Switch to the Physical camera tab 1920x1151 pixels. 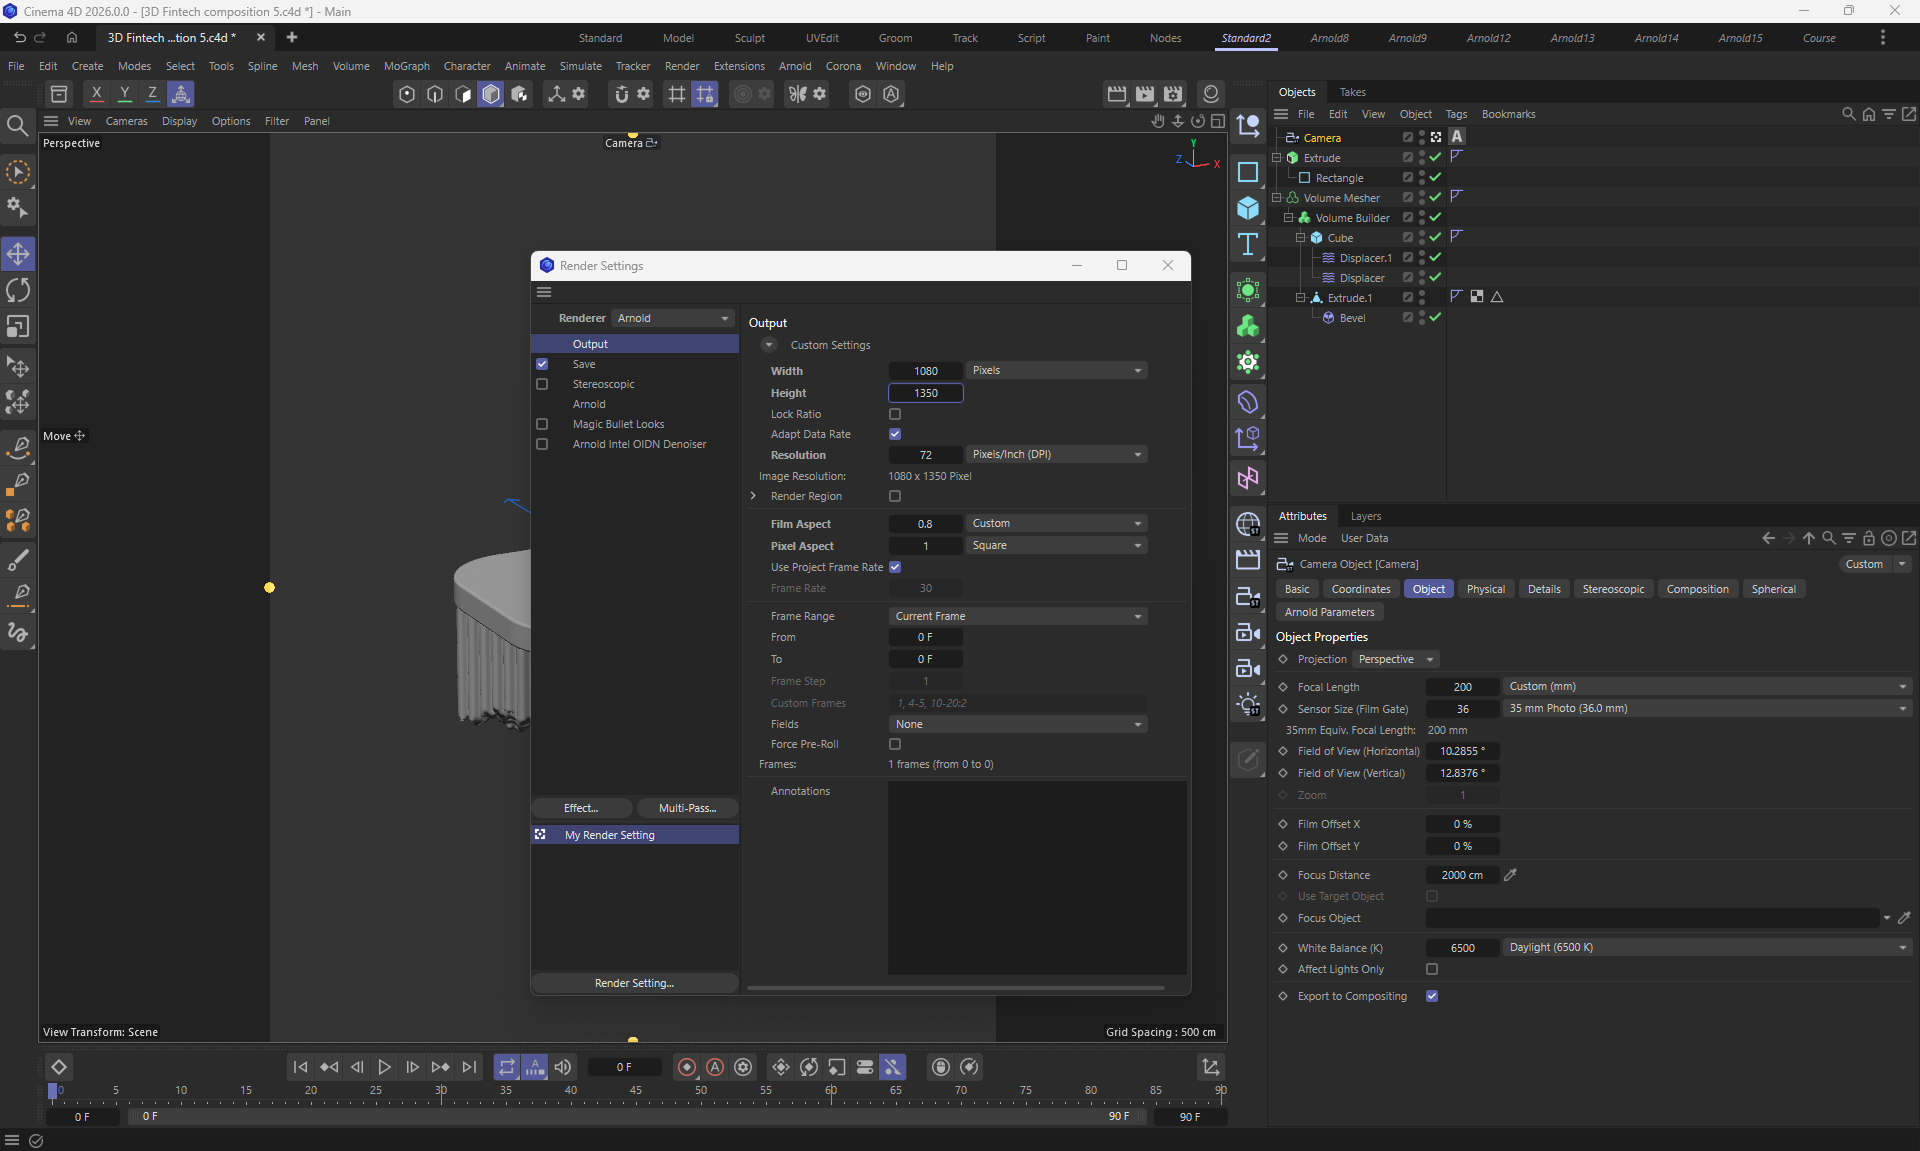point(1485,589)
